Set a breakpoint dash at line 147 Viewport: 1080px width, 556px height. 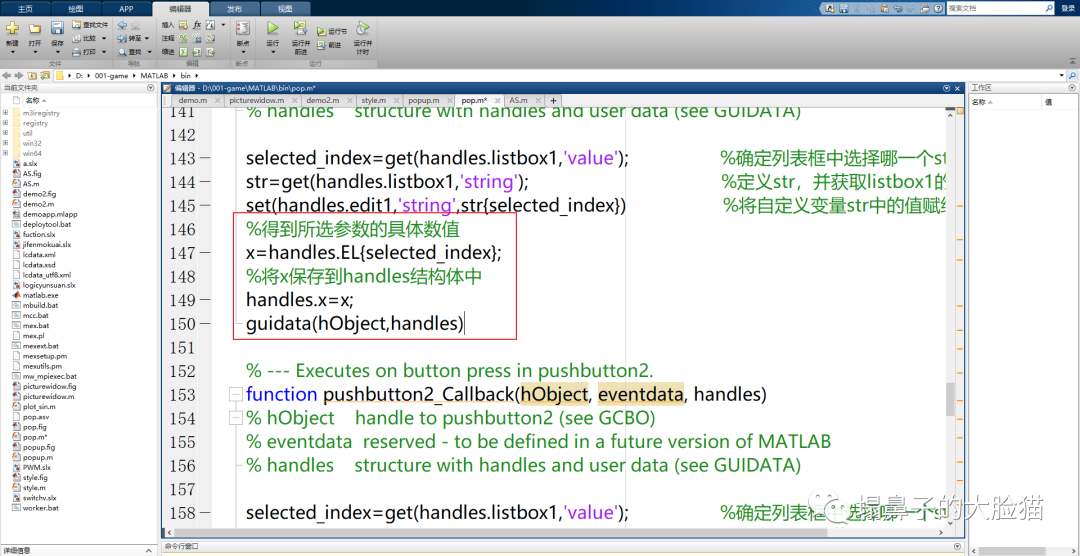(207, 254)
